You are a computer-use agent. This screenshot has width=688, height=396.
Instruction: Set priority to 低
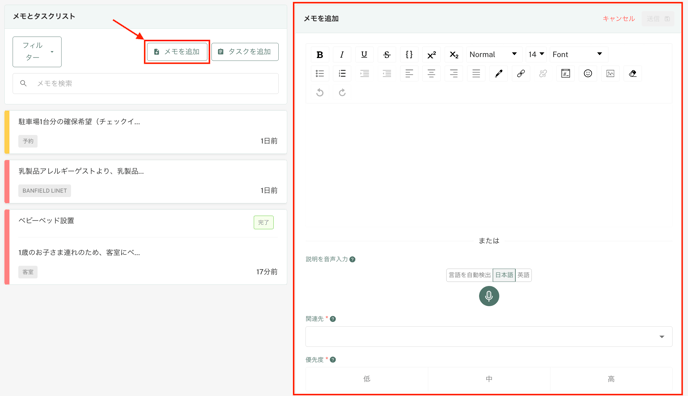coord(367,379)
